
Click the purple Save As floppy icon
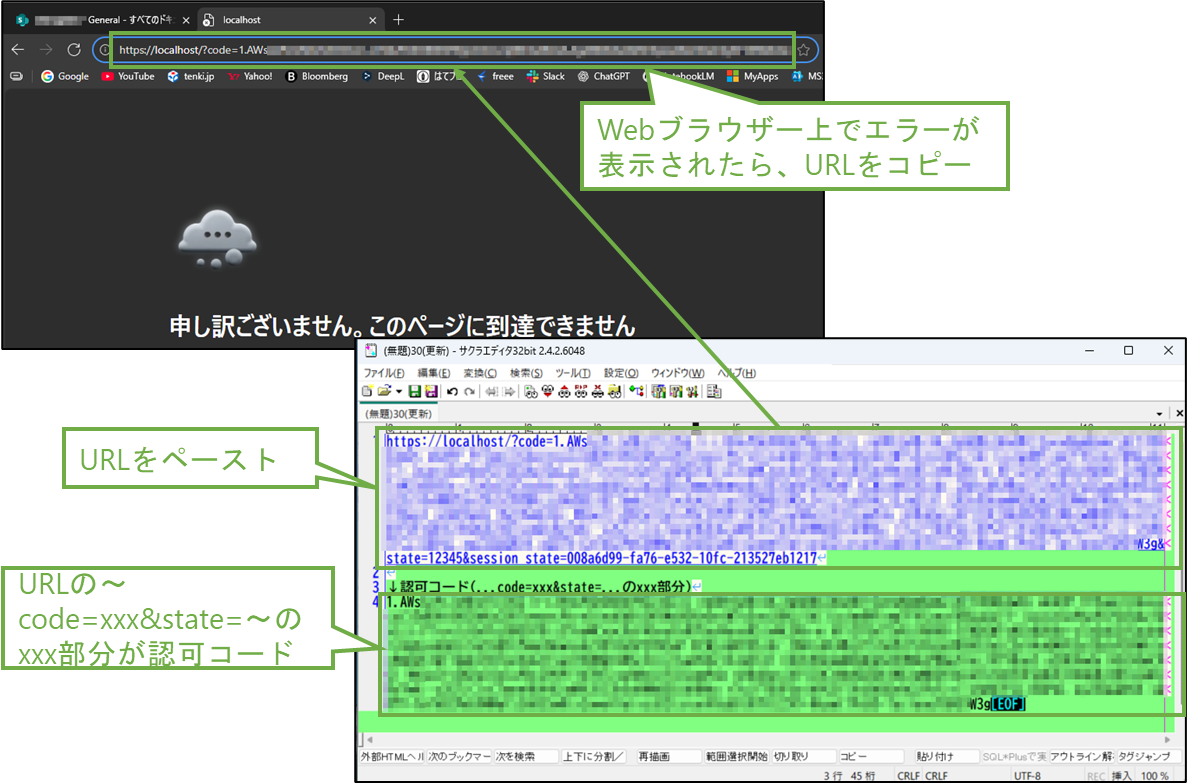point(431,392)
